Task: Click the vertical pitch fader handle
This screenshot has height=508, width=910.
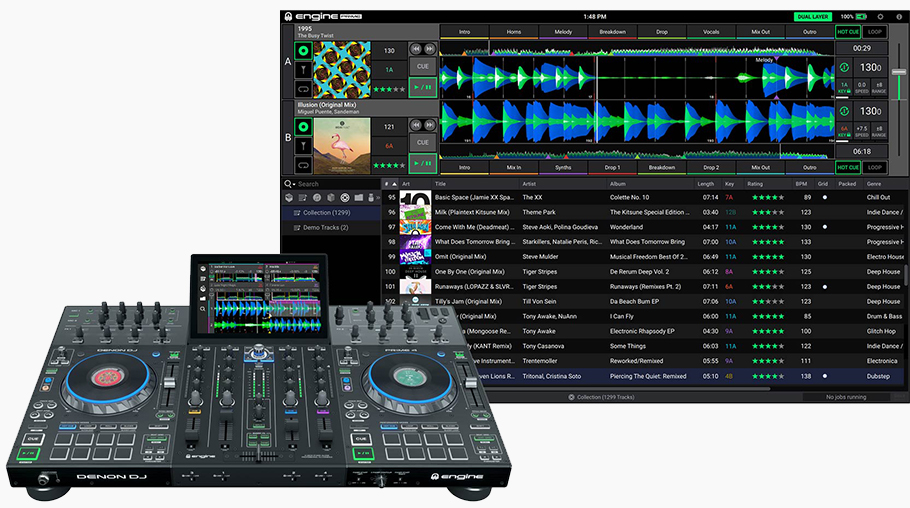Action: (899, 71)
